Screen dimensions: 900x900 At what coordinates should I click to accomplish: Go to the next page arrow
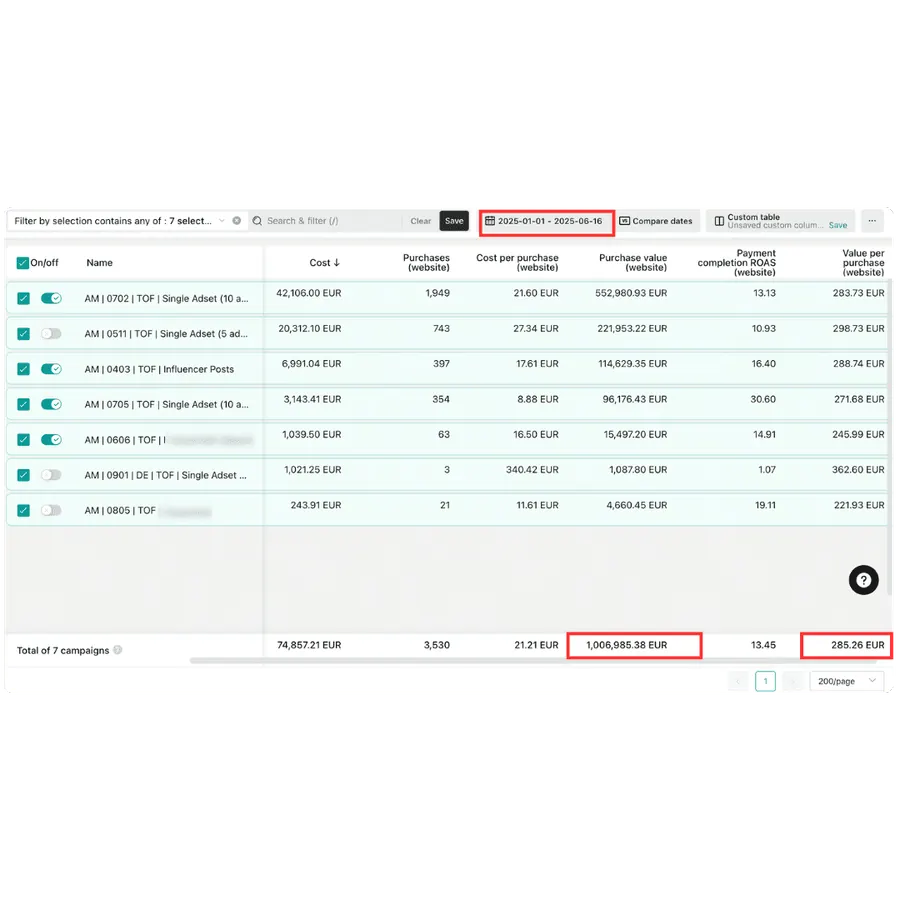tap(793, 681)
